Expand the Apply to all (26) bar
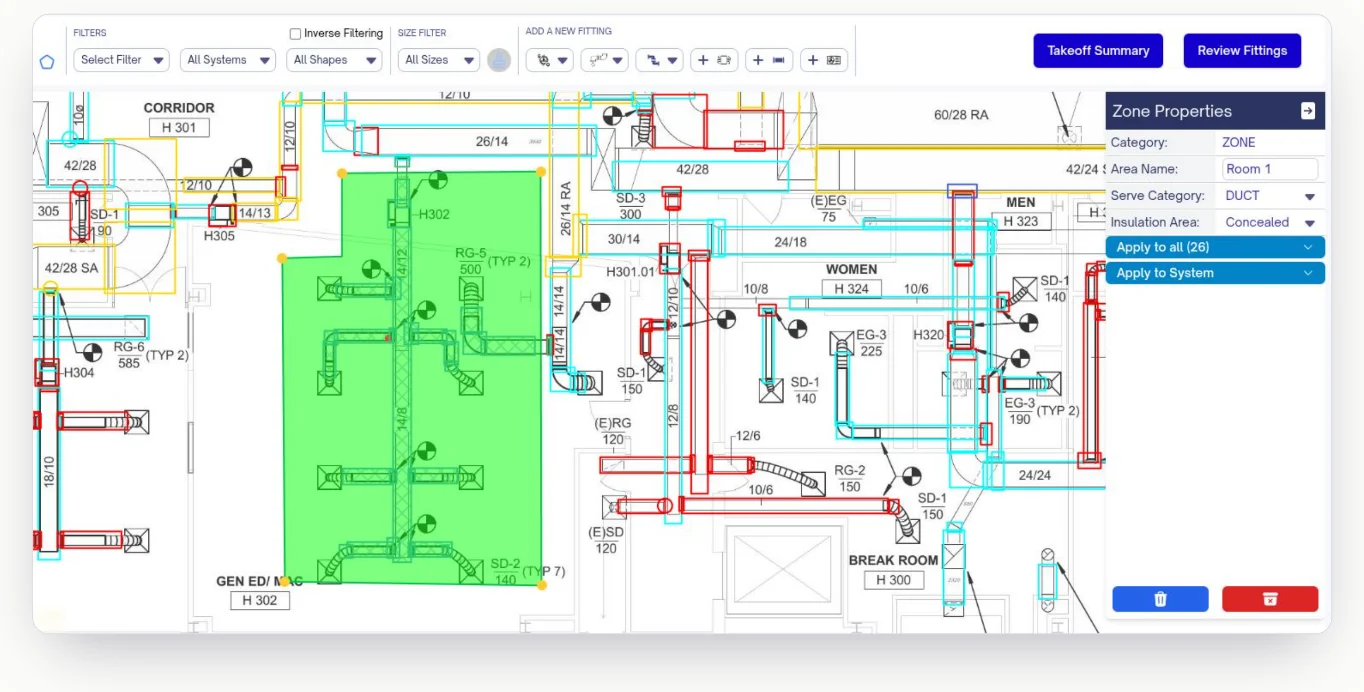 point(1215,247)
